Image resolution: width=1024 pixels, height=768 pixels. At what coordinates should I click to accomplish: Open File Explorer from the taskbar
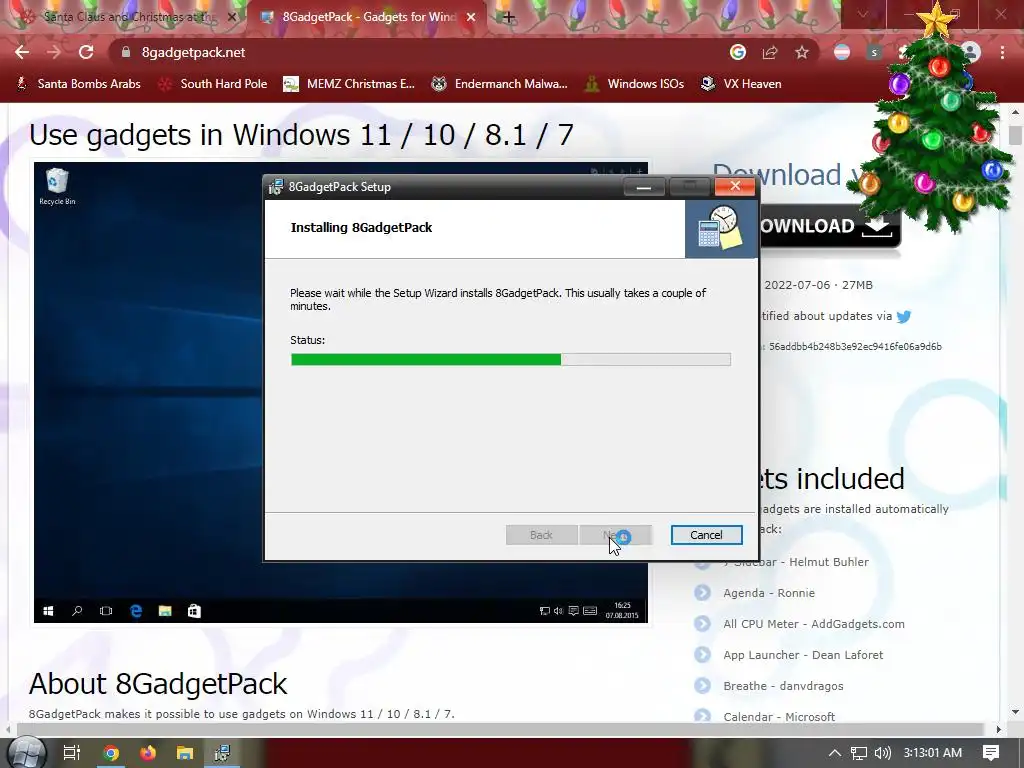tap(185, 753)
